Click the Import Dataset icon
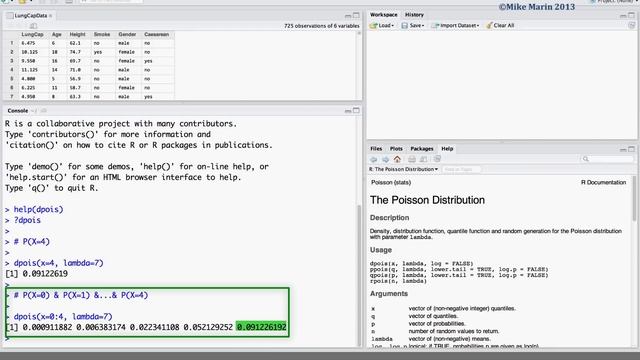Screen dimensions: 640x360 [435, 25]
